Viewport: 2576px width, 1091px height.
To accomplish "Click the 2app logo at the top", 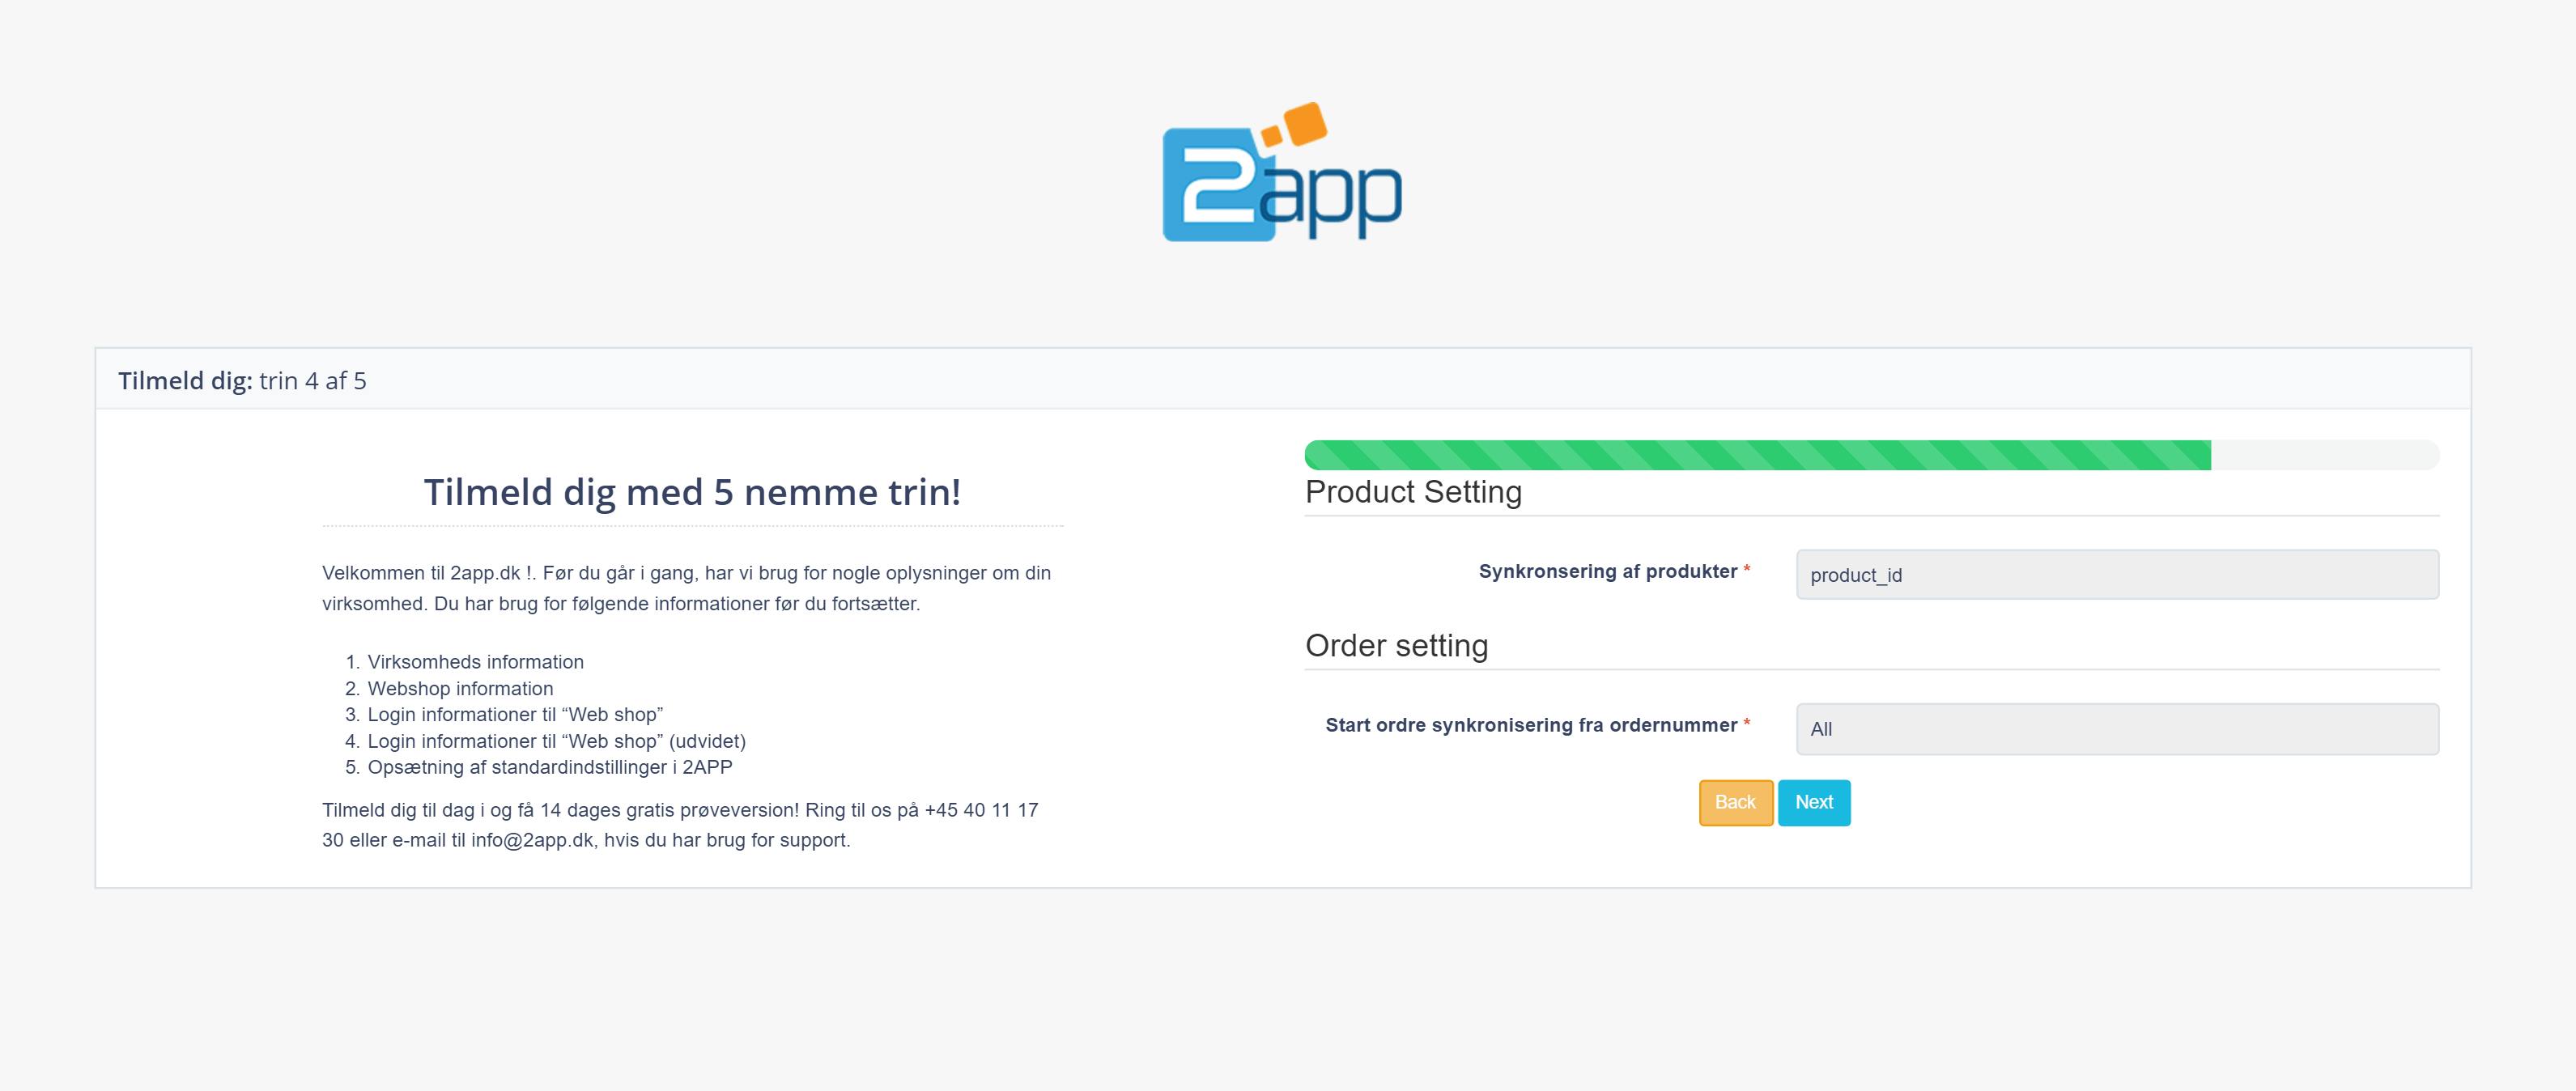I will click(1282, 171).
